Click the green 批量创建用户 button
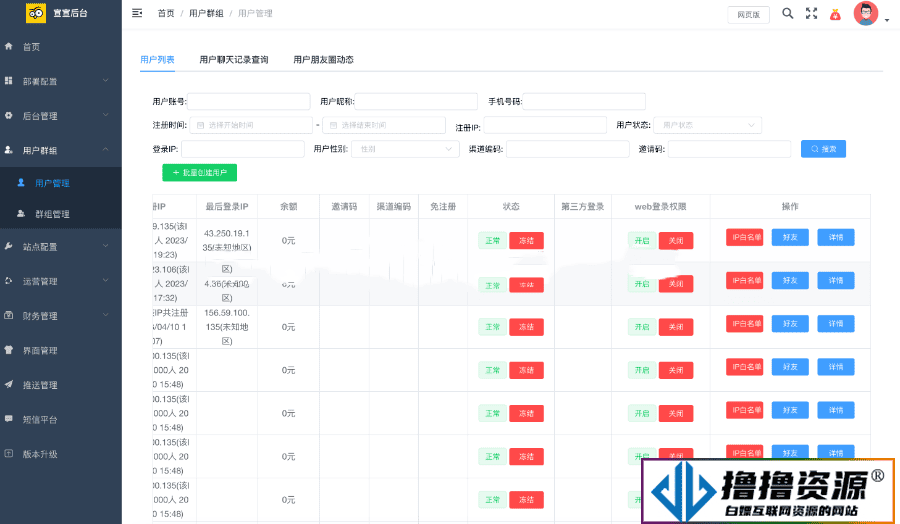This screenshot has width=900, height=524. click(x=200, y=173)
